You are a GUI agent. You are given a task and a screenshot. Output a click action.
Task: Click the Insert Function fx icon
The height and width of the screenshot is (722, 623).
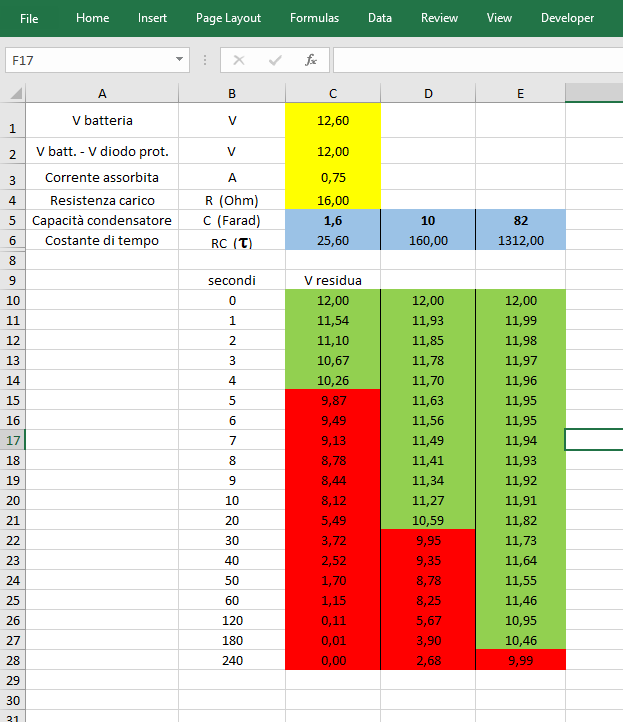coord(311,60)
